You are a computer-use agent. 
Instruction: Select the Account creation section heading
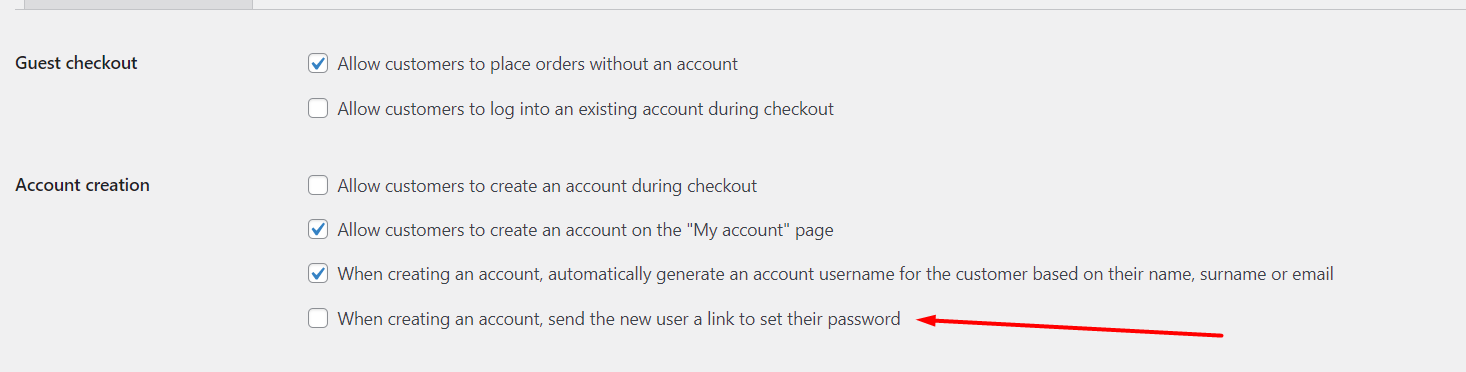[83, 185]
